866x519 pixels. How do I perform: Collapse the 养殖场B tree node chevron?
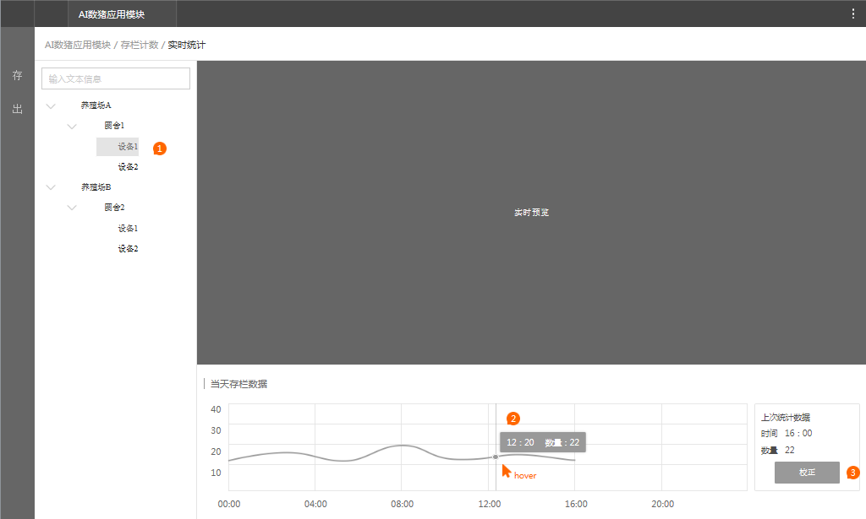click(51, 187)
